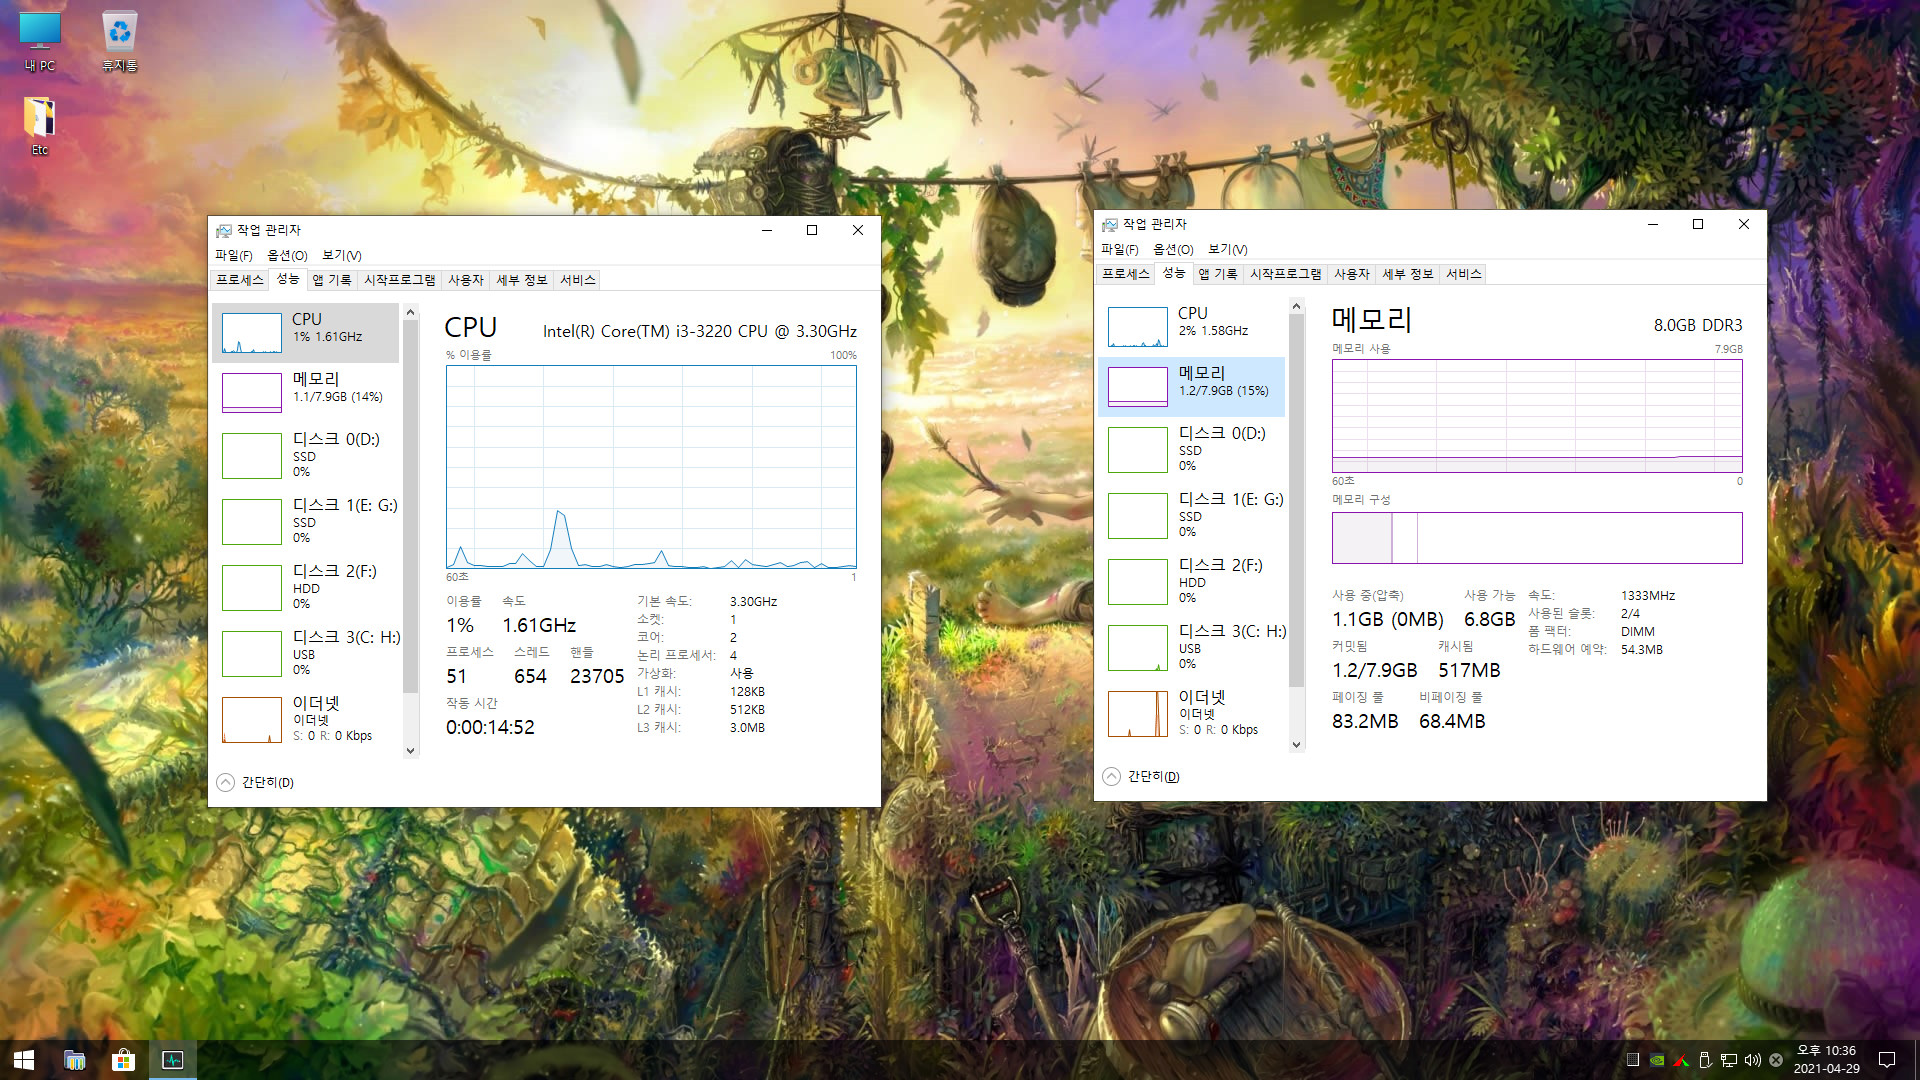This screenshot has width=1920, height=1080.
Task: Switch to 프로세스 tab in left Task Manager
Action: (240, 280)
